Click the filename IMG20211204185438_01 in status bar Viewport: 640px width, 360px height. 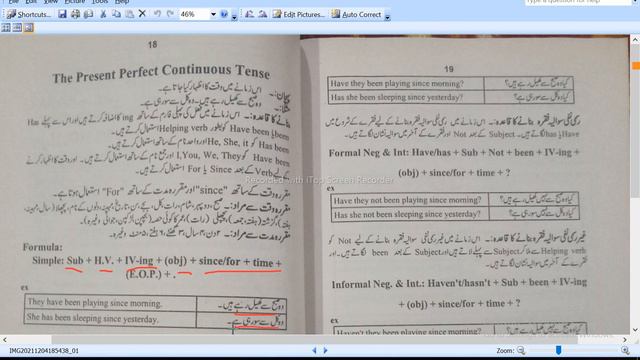(x=44, y=351)
